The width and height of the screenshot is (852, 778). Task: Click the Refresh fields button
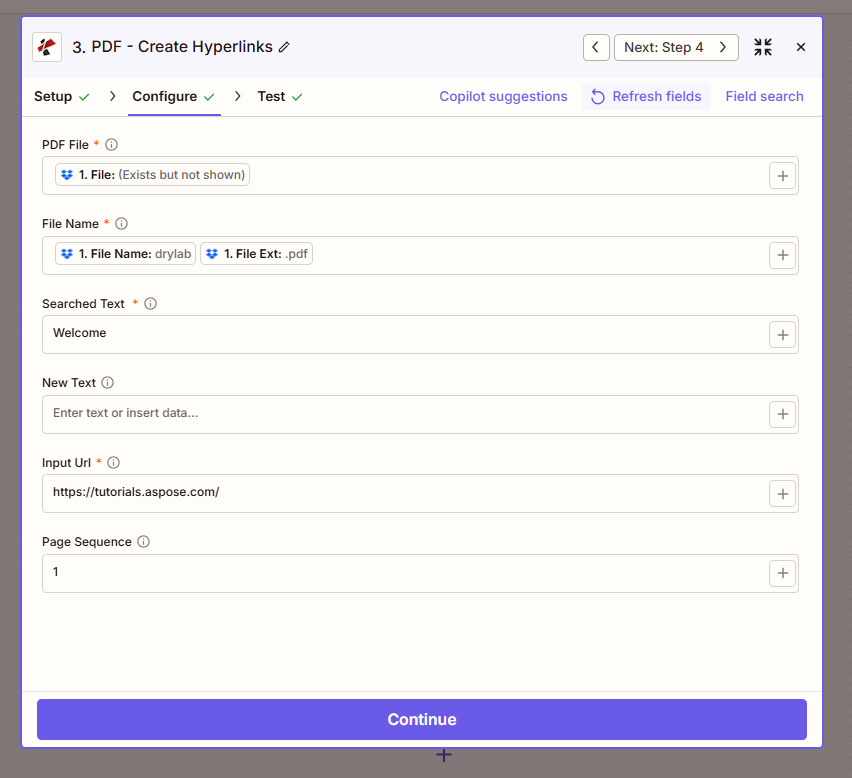pyautogui.click(x=646, y=97)
